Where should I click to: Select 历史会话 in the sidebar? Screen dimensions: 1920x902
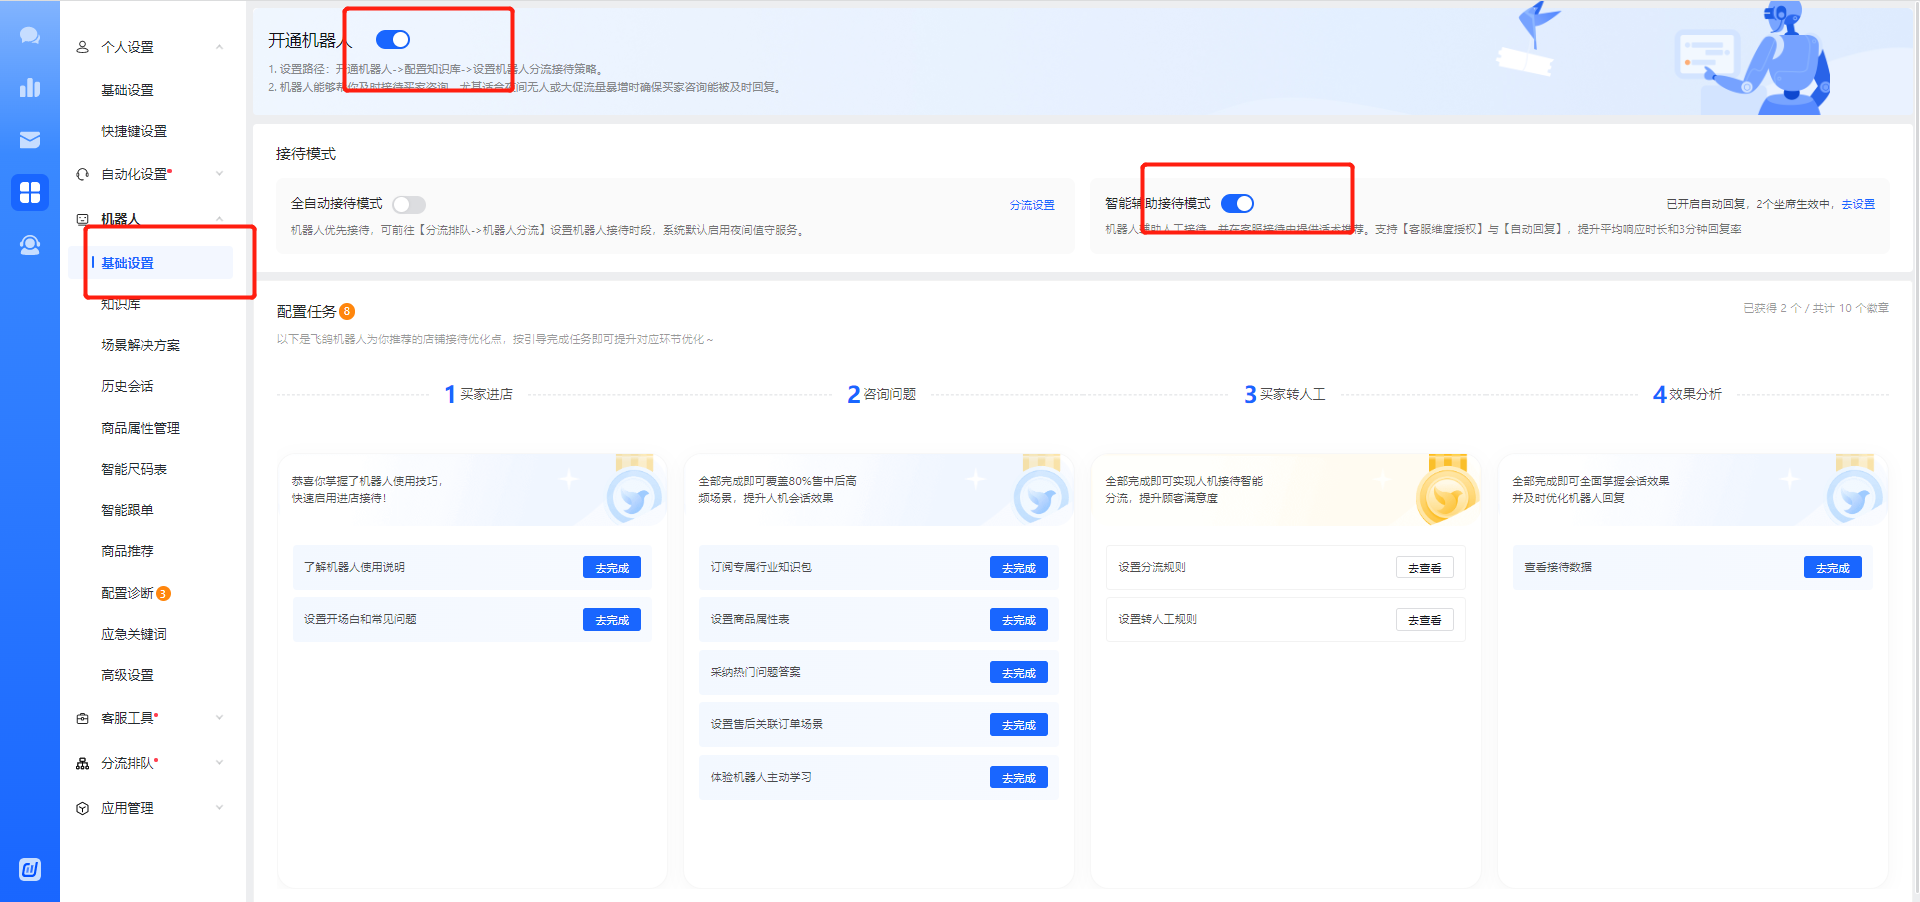(127, 386)
